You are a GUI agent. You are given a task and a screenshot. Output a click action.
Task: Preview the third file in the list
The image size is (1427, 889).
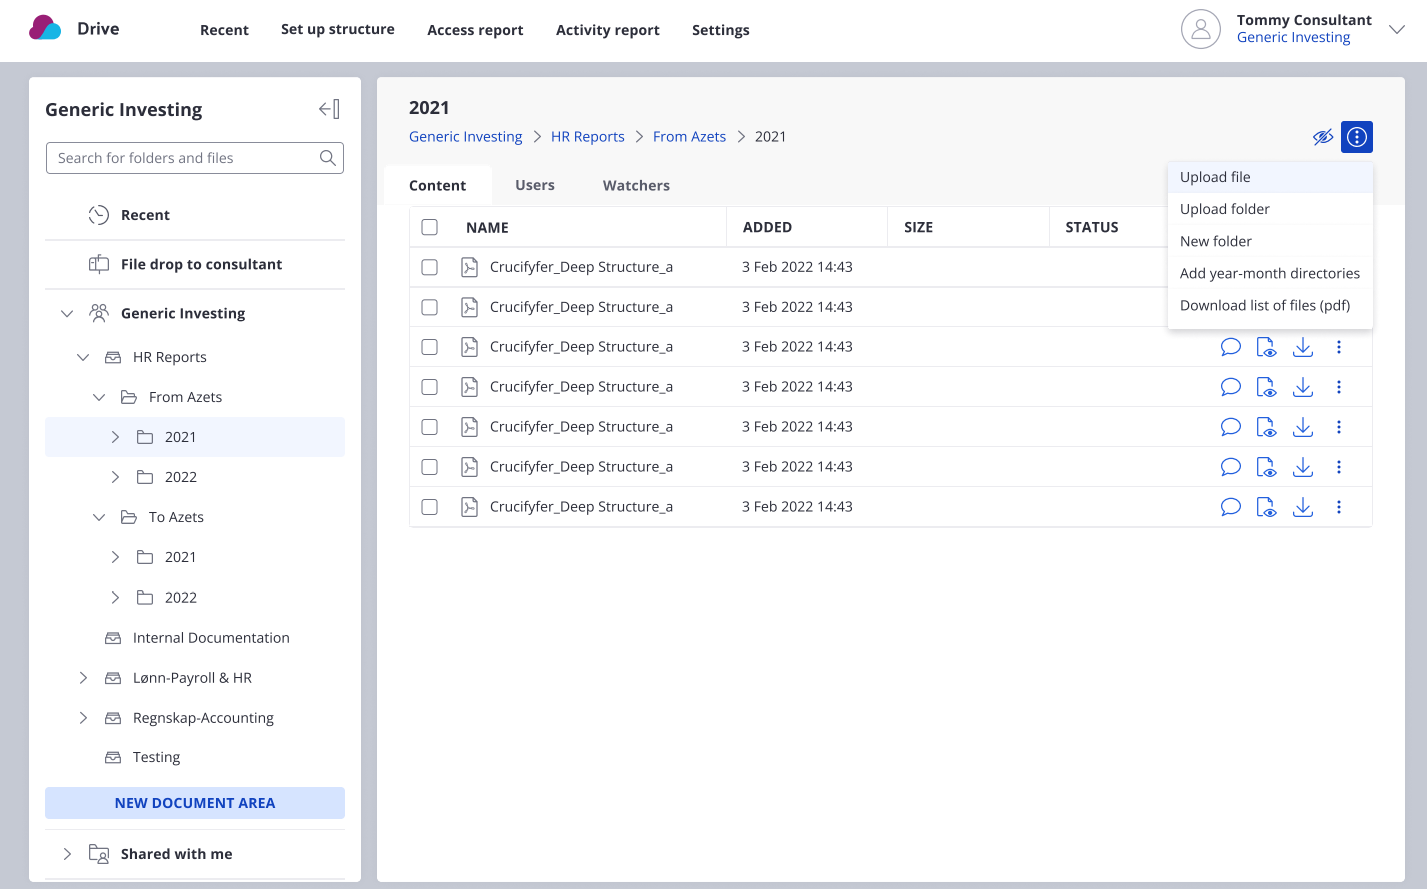1267,347
